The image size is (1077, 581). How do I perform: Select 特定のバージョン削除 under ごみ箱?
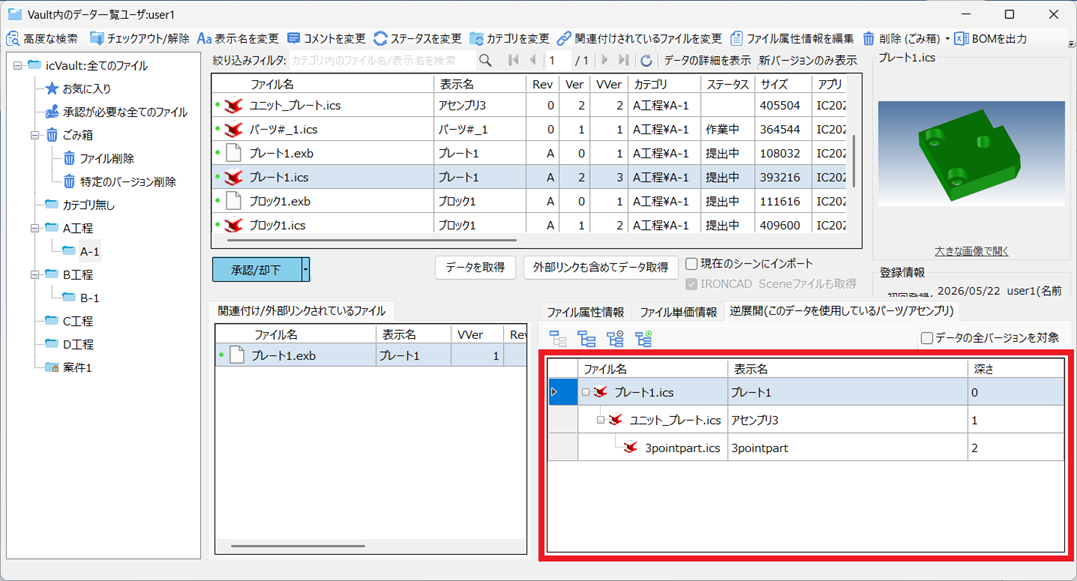click(x=120, y=182)
